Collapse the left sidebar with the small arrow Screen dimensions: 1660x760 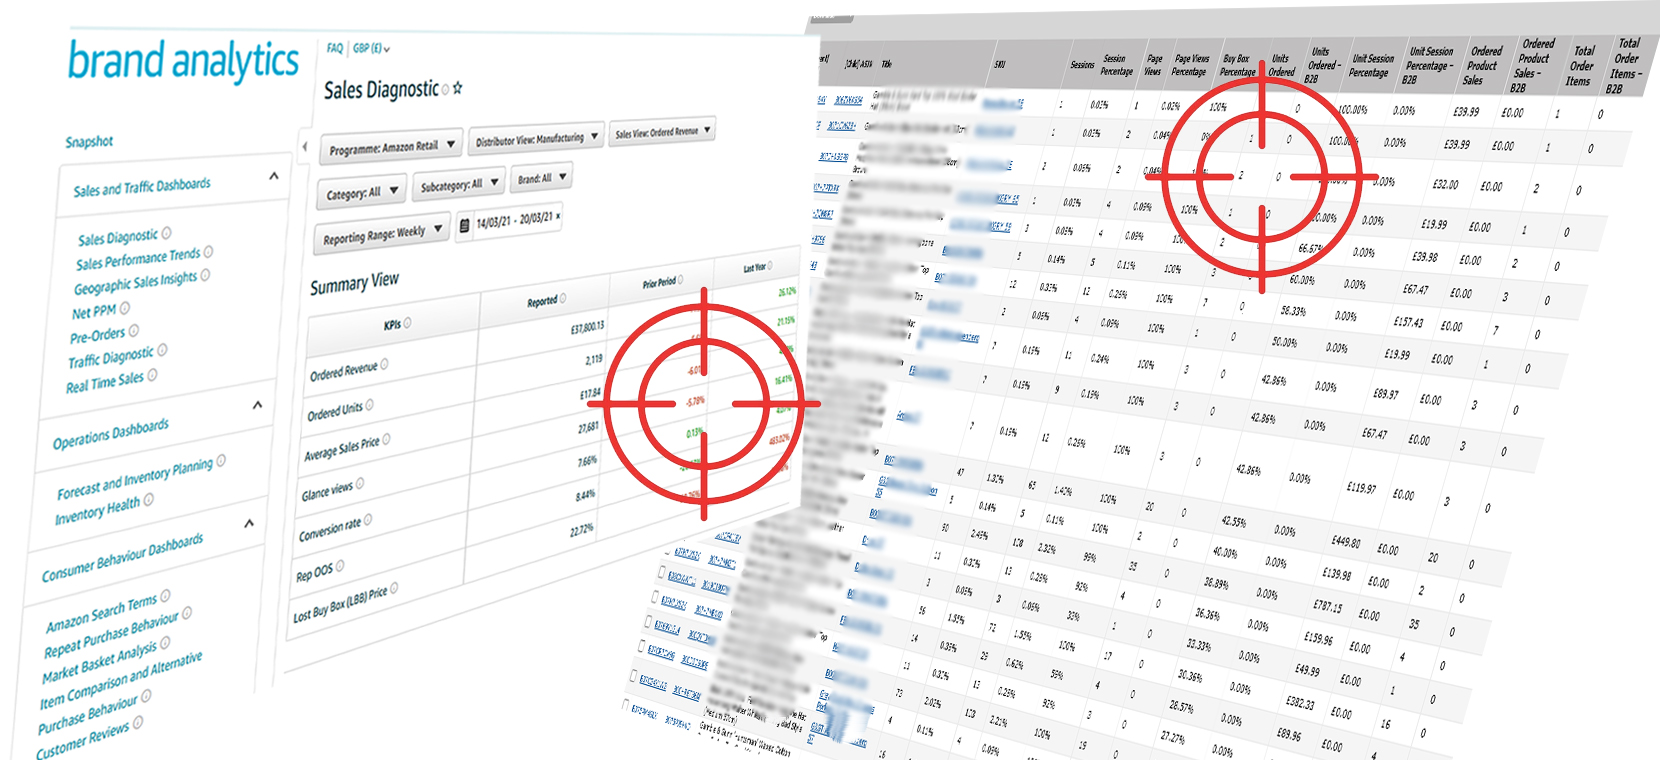[x=305, y=147]
